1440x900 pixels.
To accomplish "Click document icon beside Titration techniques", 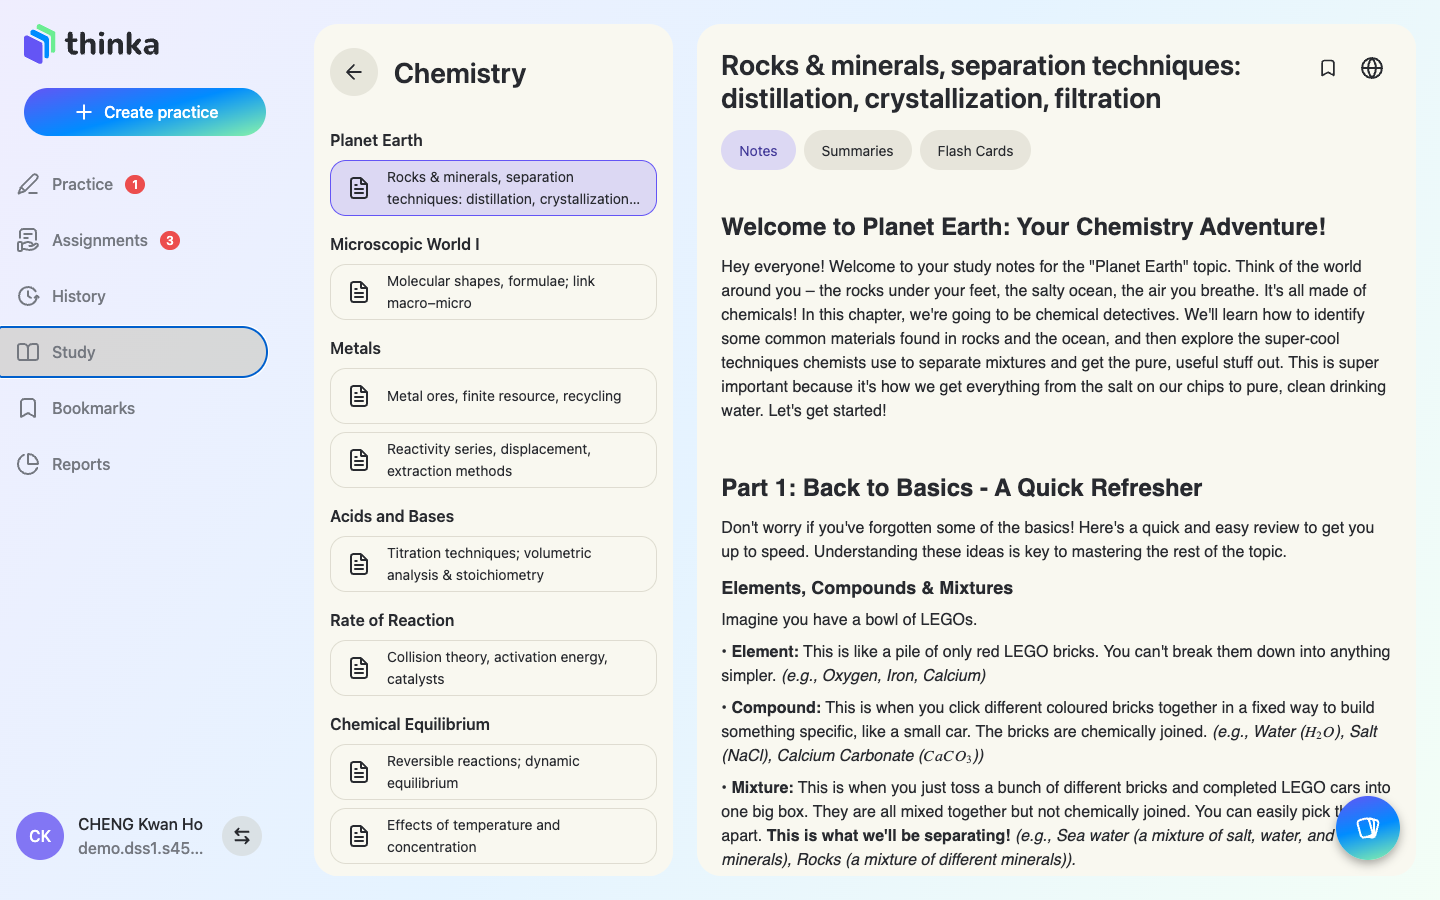I will pos(359,564).
